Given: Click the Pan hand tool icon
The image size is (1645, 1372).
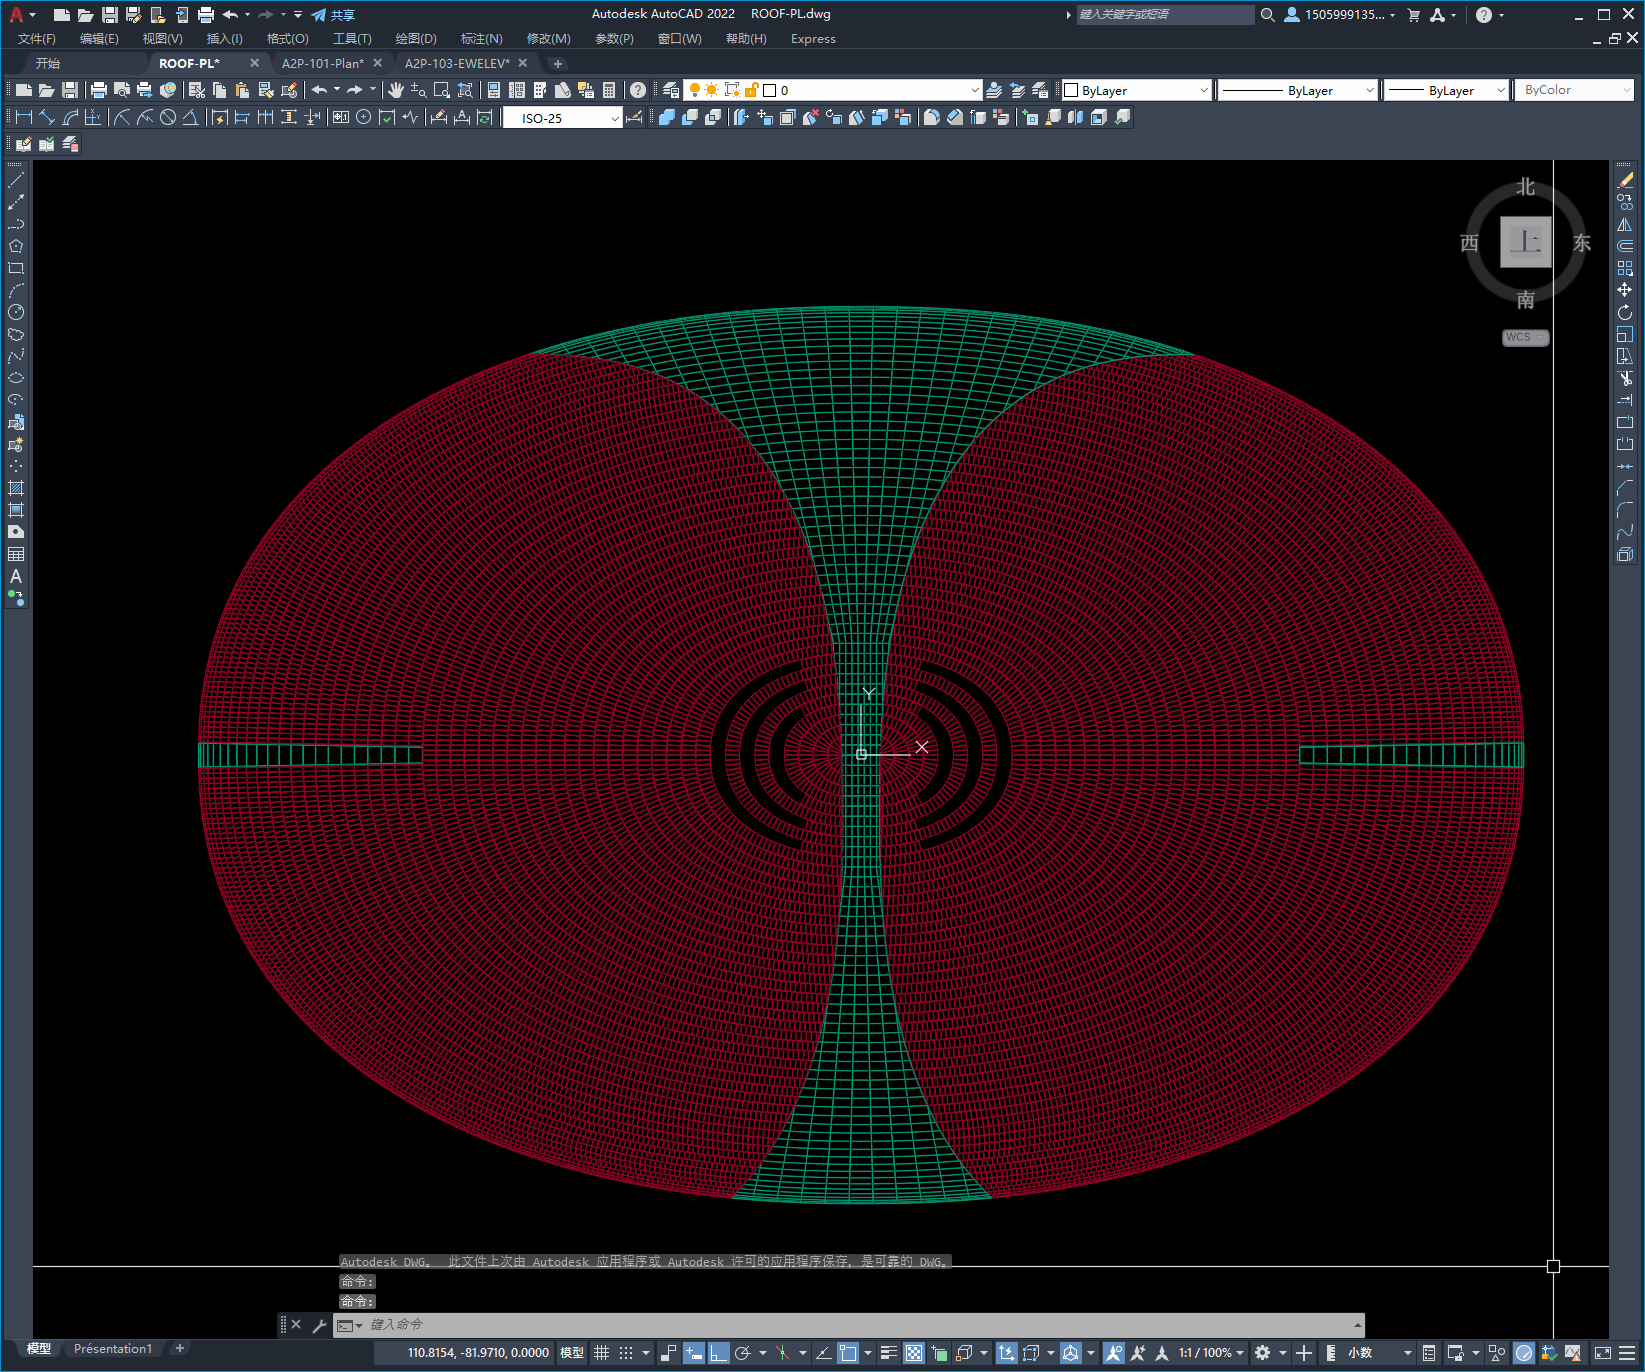Looking at the screenshot, I should point(396,90).
